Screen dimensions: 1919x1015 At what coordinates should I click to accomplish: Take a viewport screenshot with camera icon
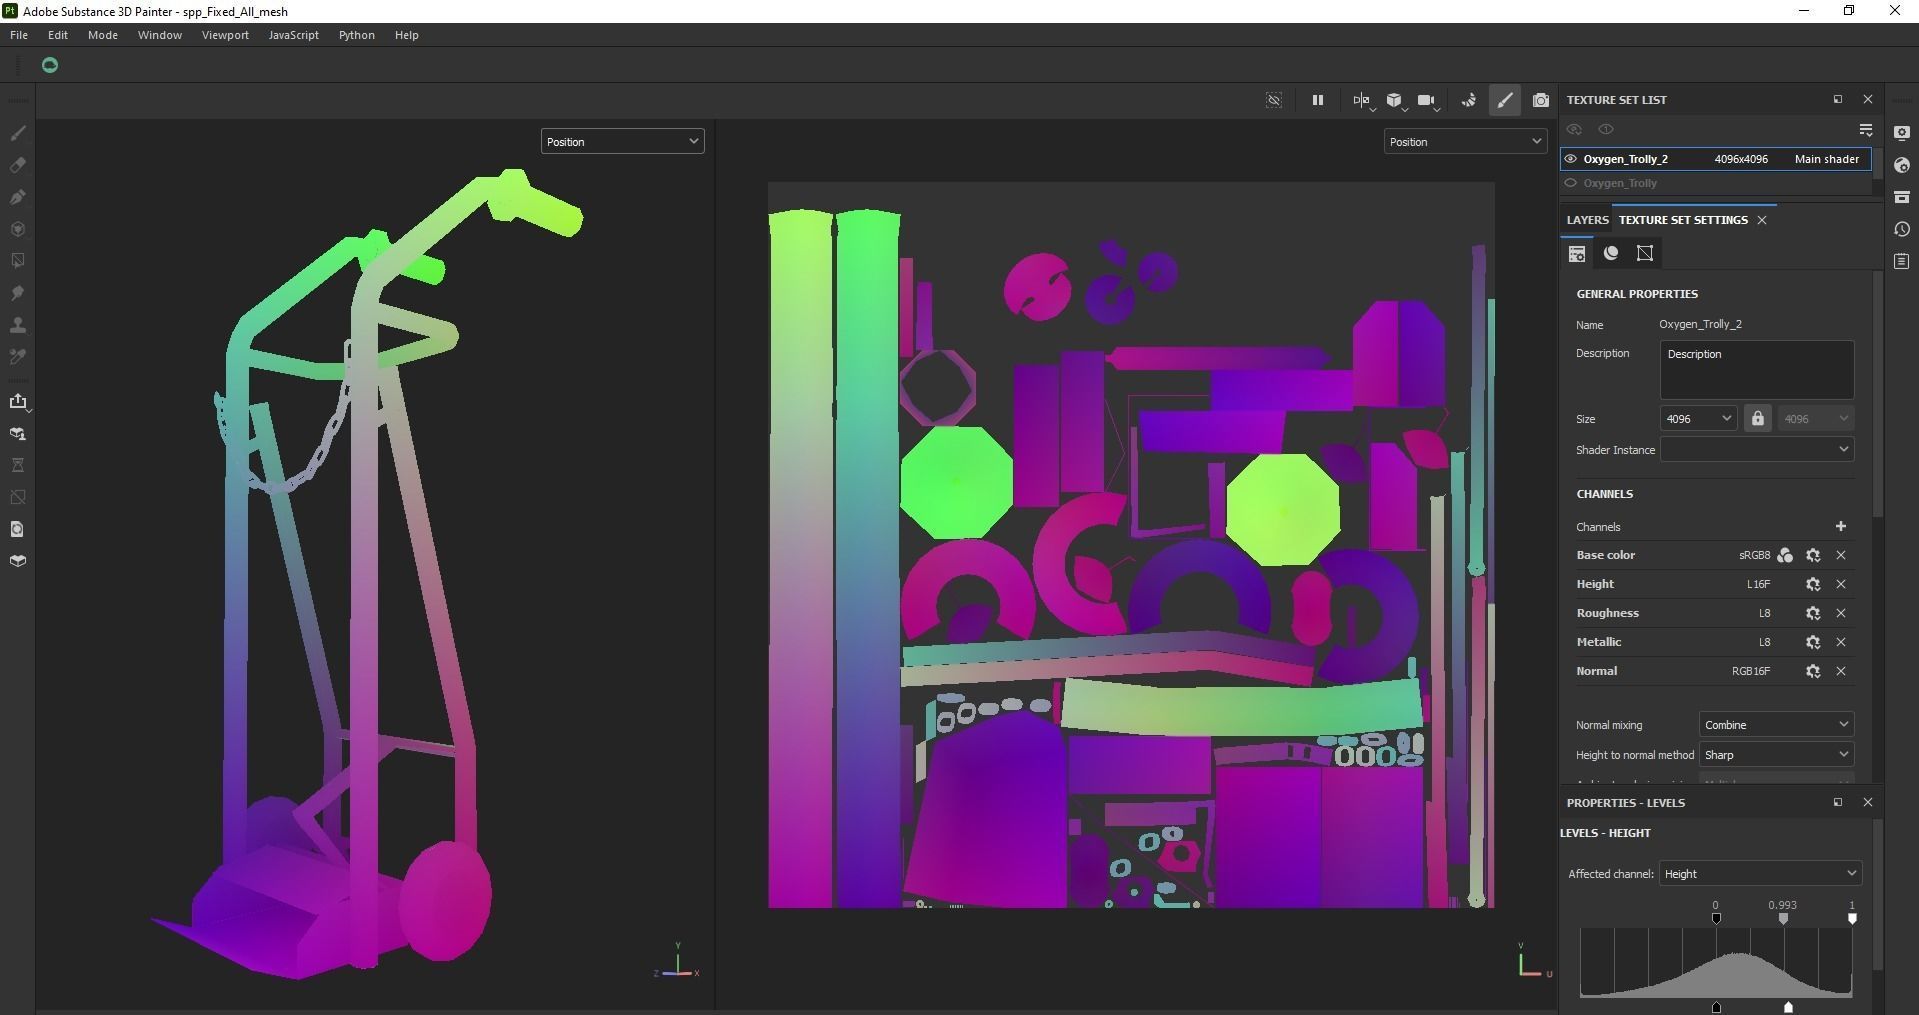click(x=1541, y=100)
